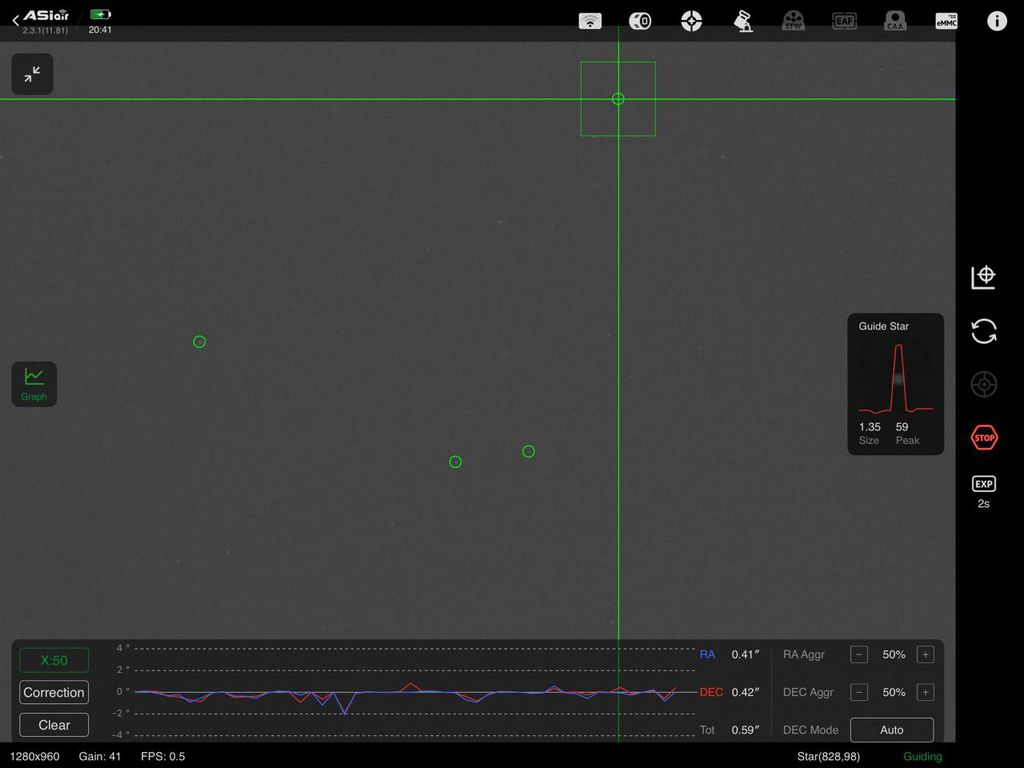Open the Wi-Fi settings icon
Screen dimensions: 1024x768
pyautogui.click(x=590, y=21)
